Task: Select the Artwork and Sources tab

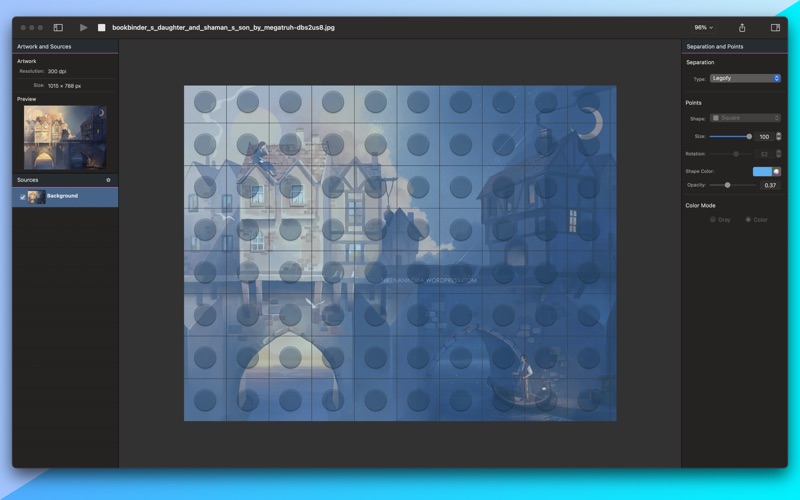Action: pos(43,47)
